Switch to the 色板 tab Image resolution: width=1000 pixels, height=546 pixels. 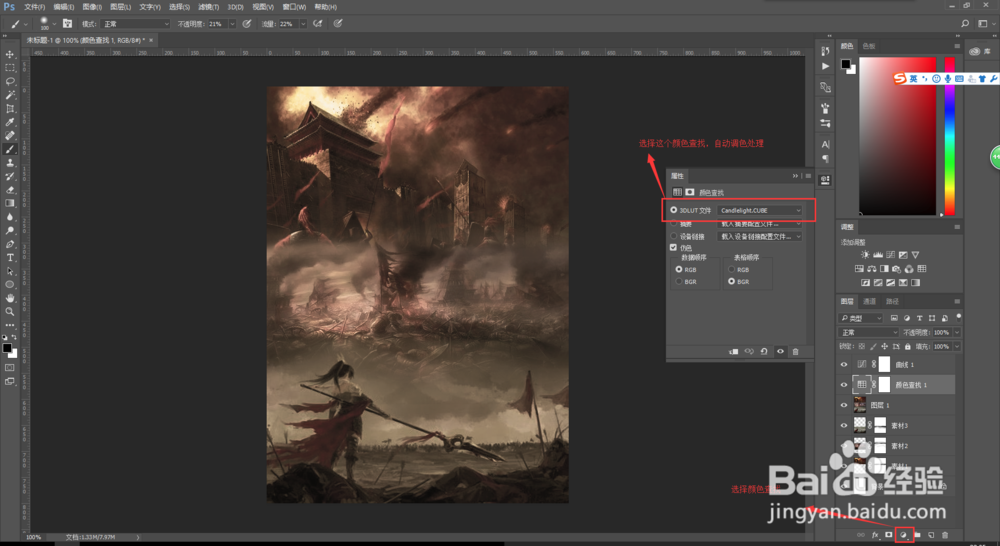click(x=869, y=46)
